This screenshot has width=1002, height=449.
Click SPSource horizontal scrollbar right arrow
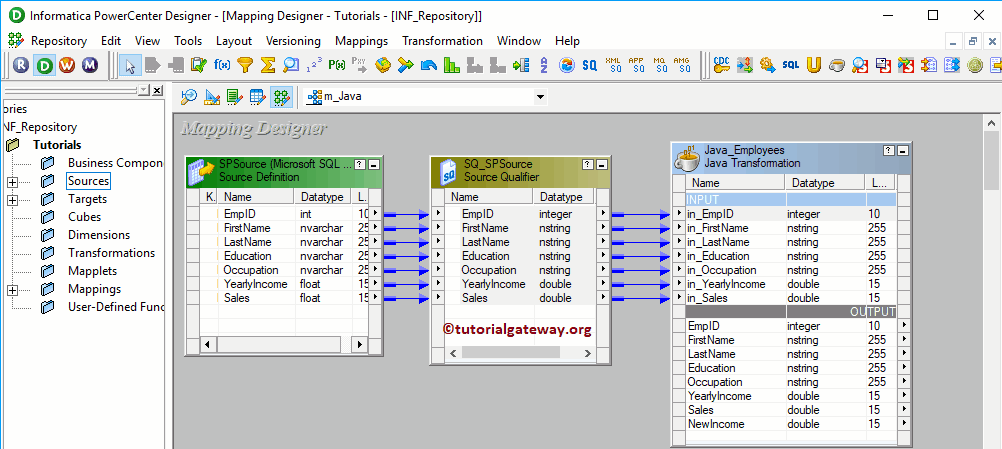pos(360,344)
